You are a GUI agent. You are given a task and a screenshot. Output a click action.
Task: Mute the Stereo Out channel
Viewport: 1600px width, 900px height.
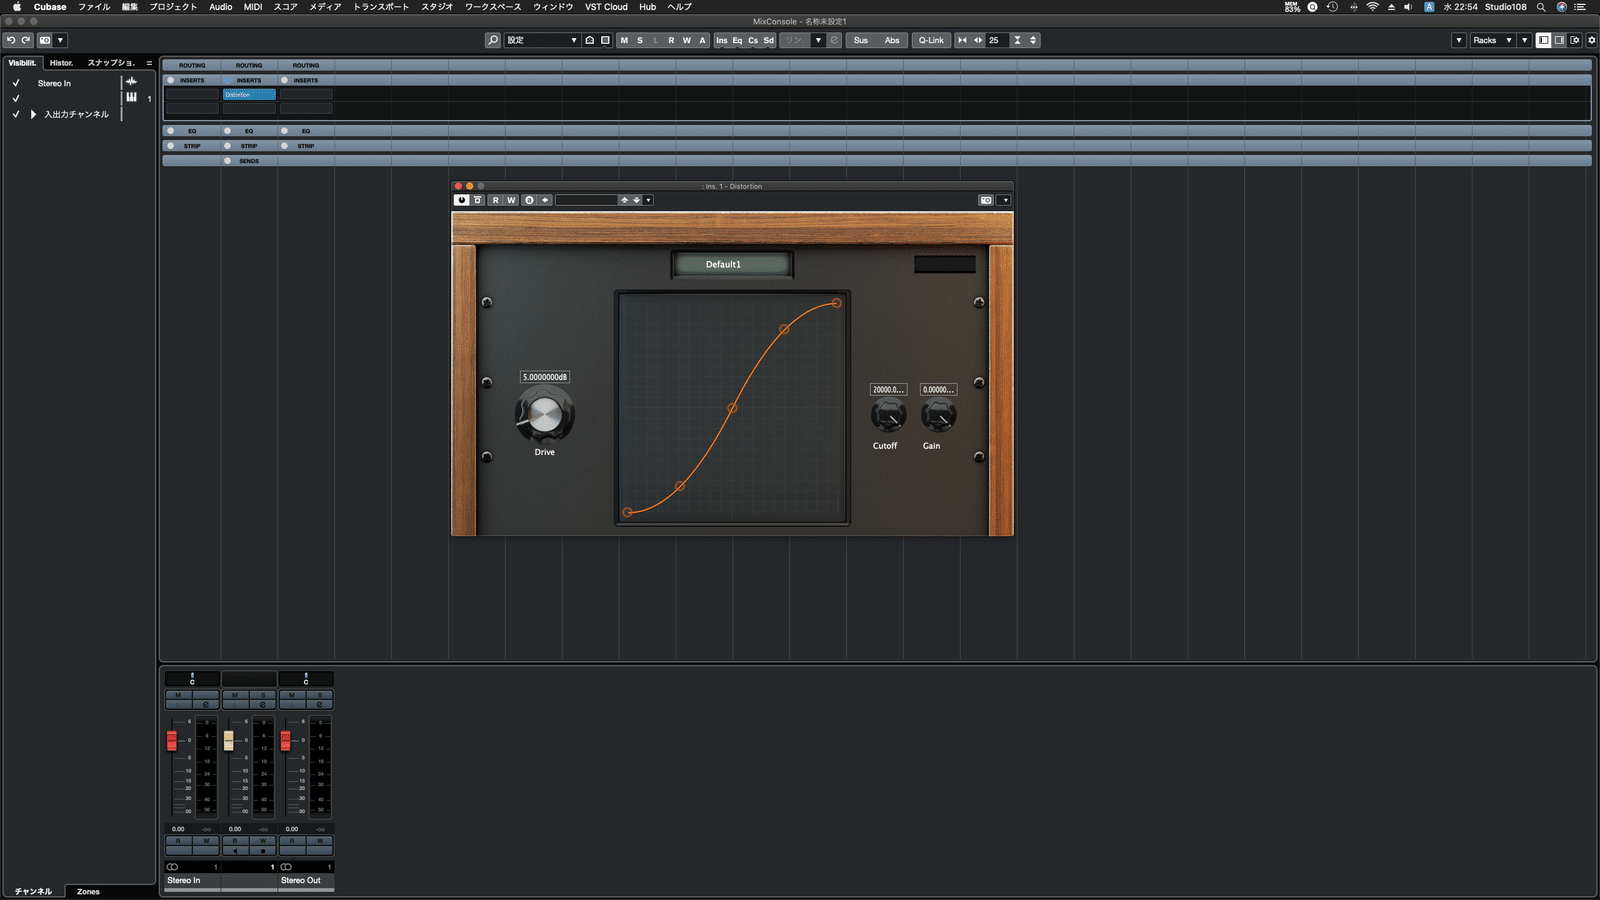[x=292, y=695]
